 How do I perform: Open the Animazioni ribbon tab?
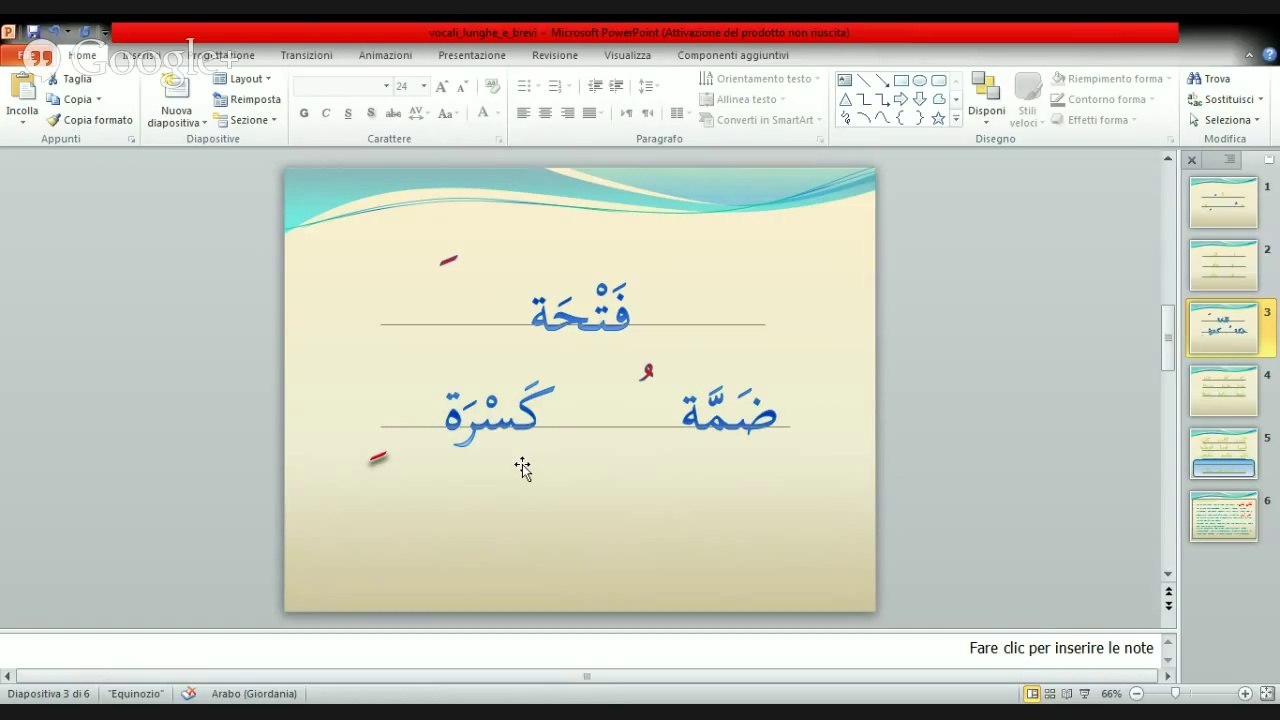pos(385,56)
